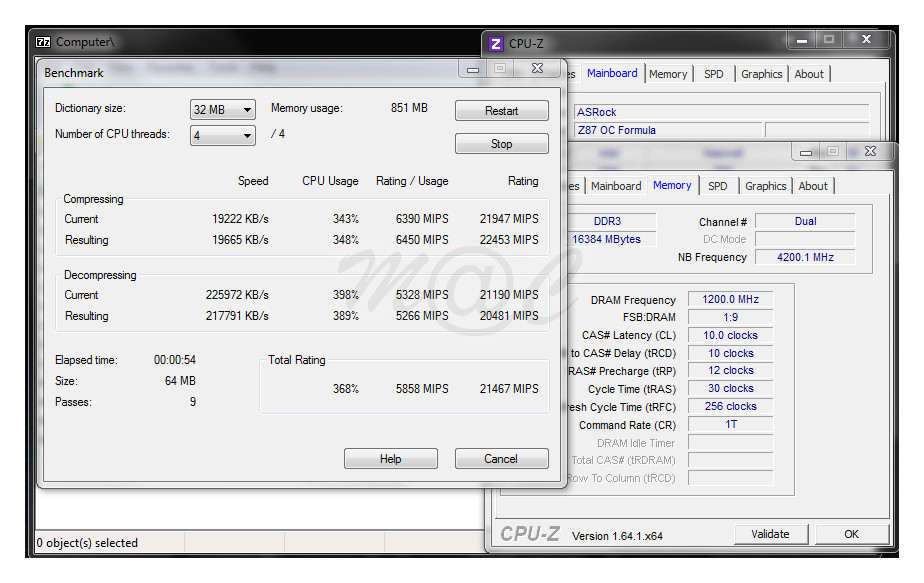
Task: Expand the Number of CPU threads dropdown
Action: (x=223, y=135)
